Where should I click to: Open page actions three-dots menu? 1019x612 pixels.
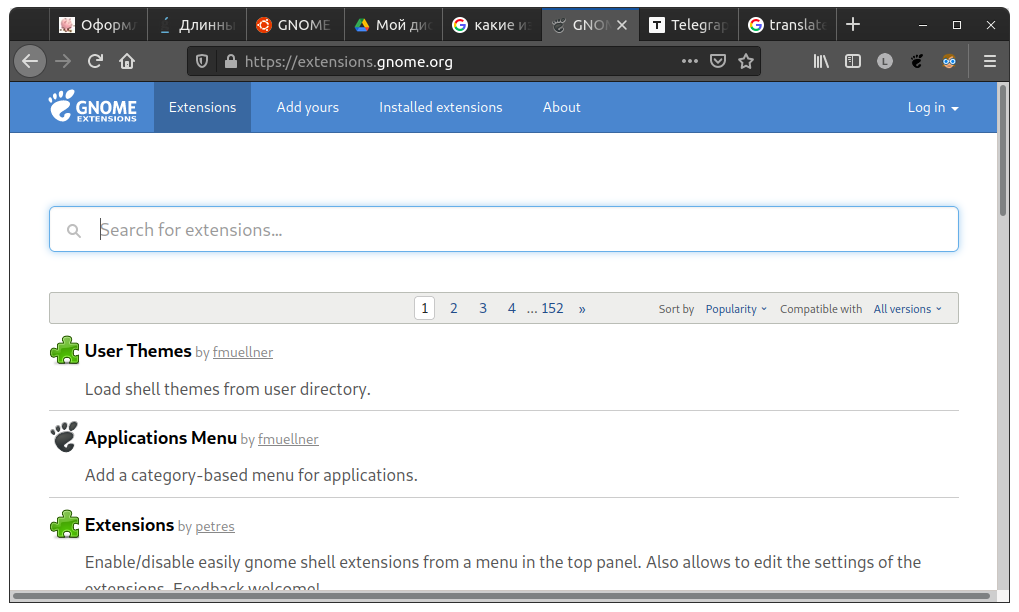click(690, 61)
